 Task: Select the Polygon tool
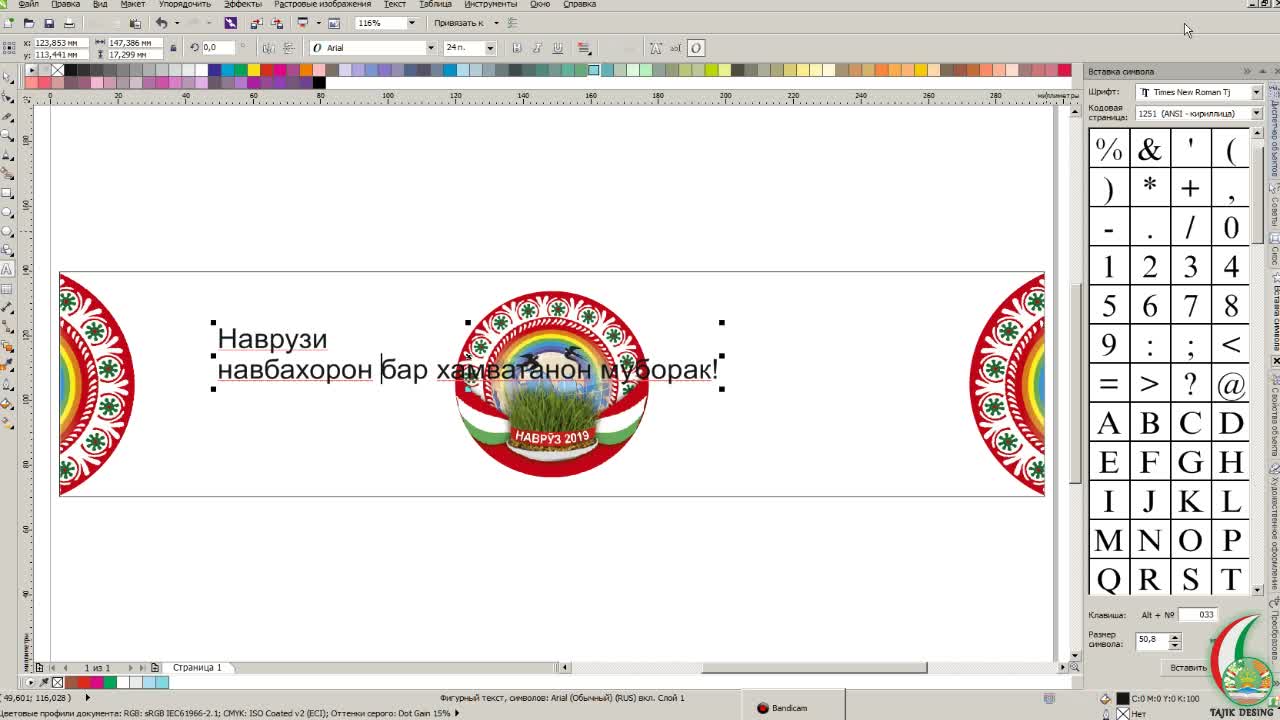click(x=7, y=231)
